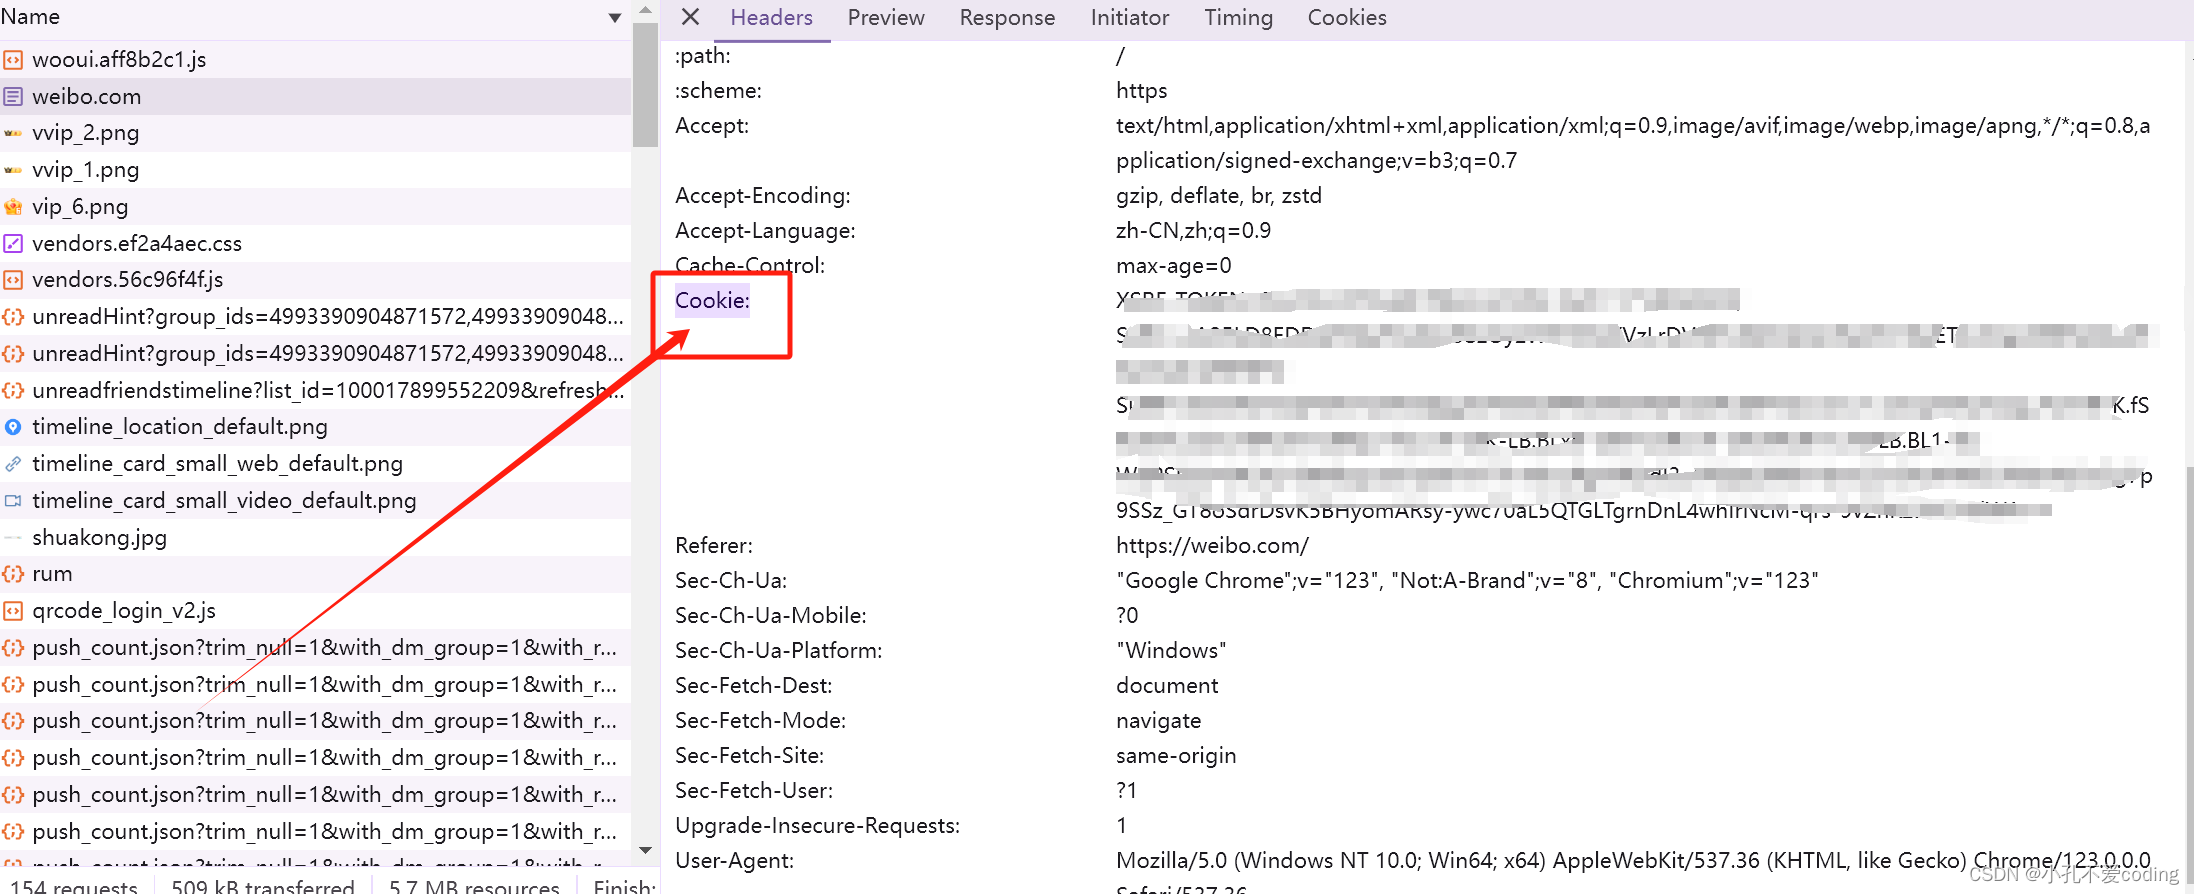The image size is (2194, 894).
Task: Select the vendors.ef2a4aec.css request
Action: coord(315,243)
